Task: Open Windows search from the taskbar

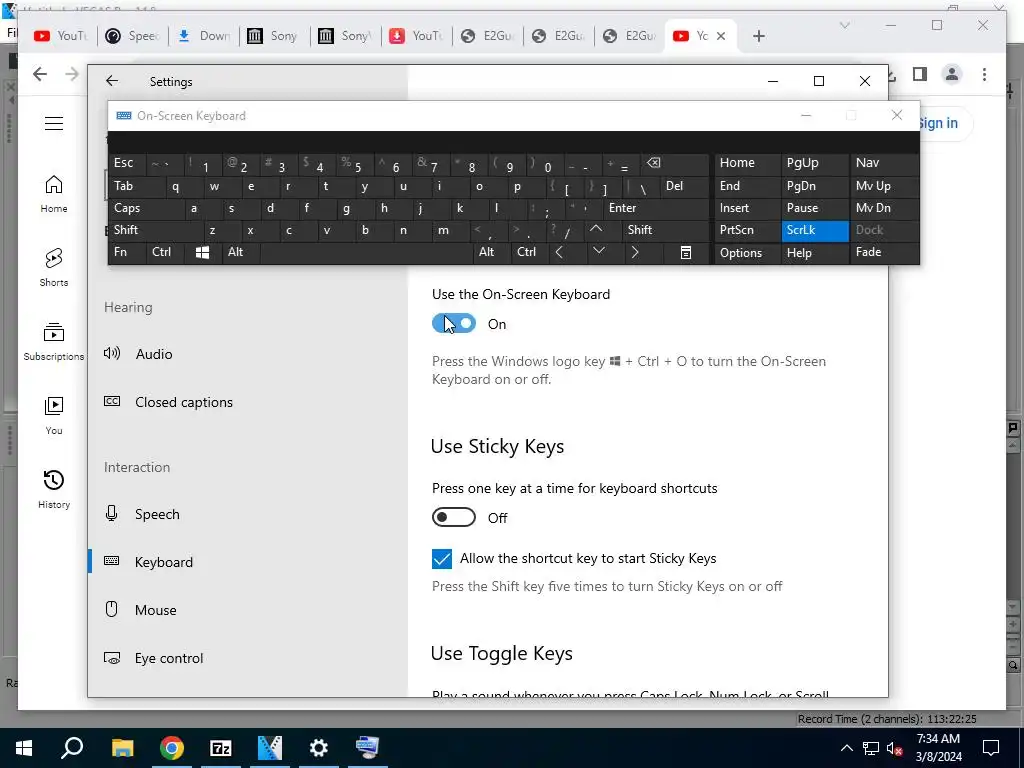Action: coord(72,748)
